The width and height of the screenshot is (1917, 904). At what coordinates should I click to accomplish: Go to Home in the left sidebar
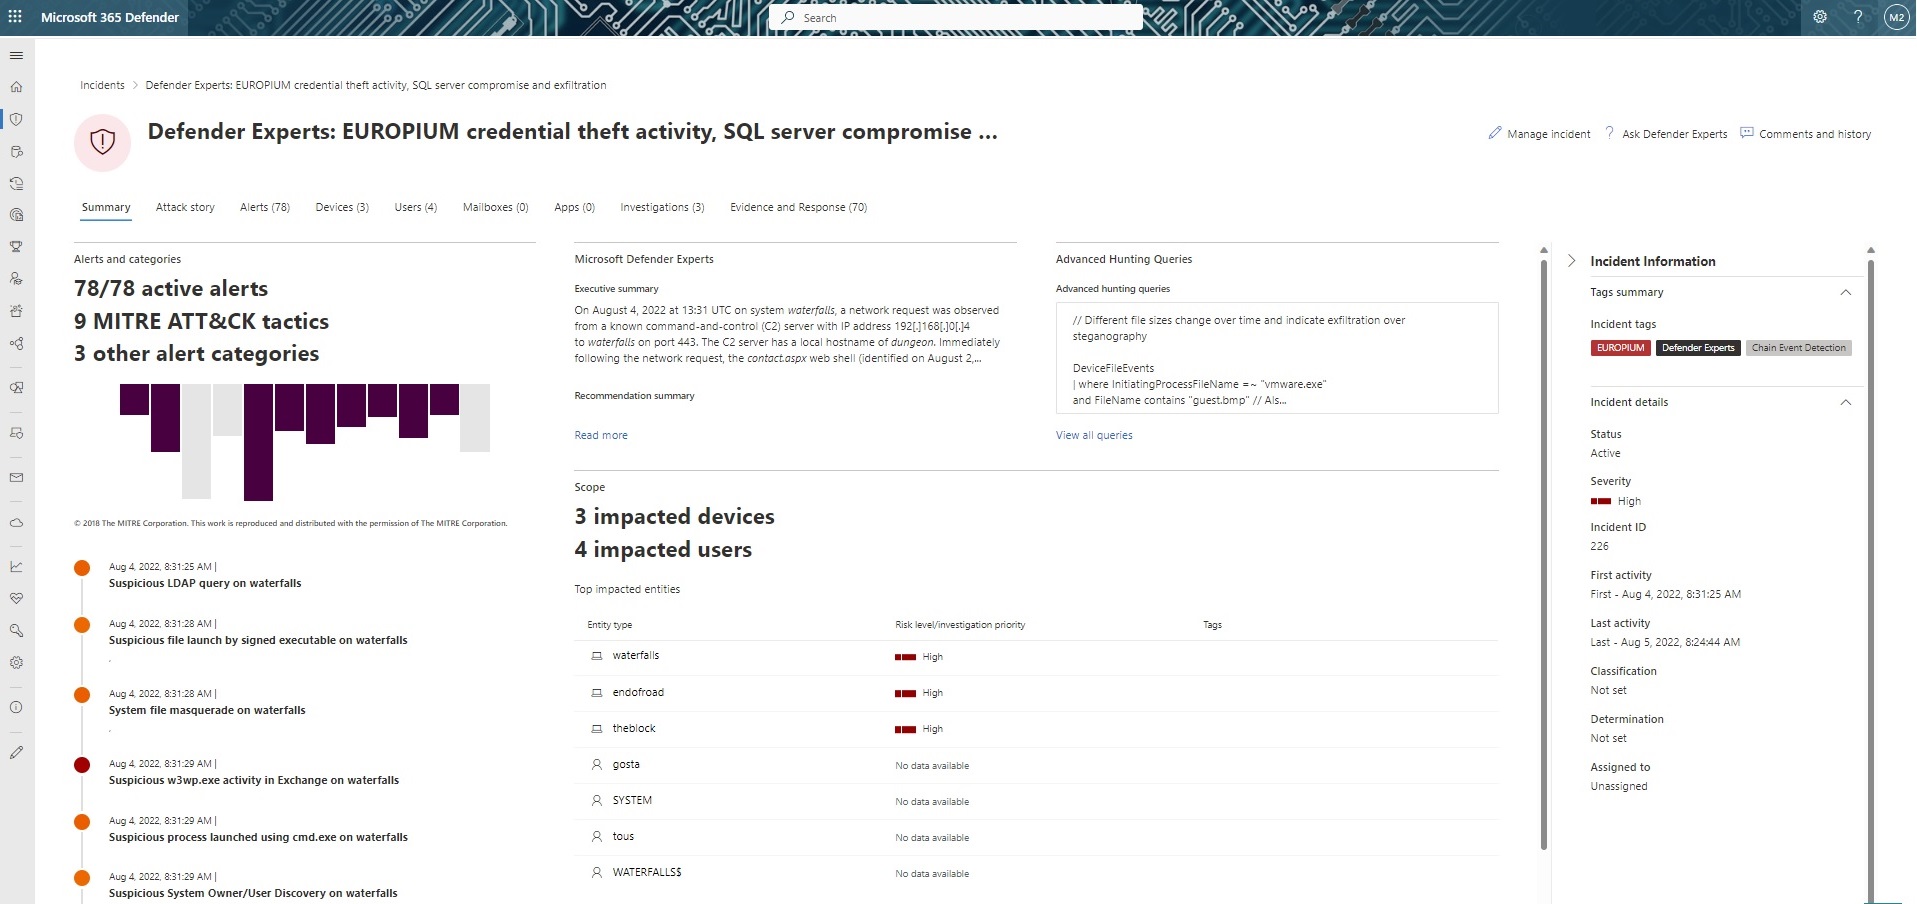16,87
